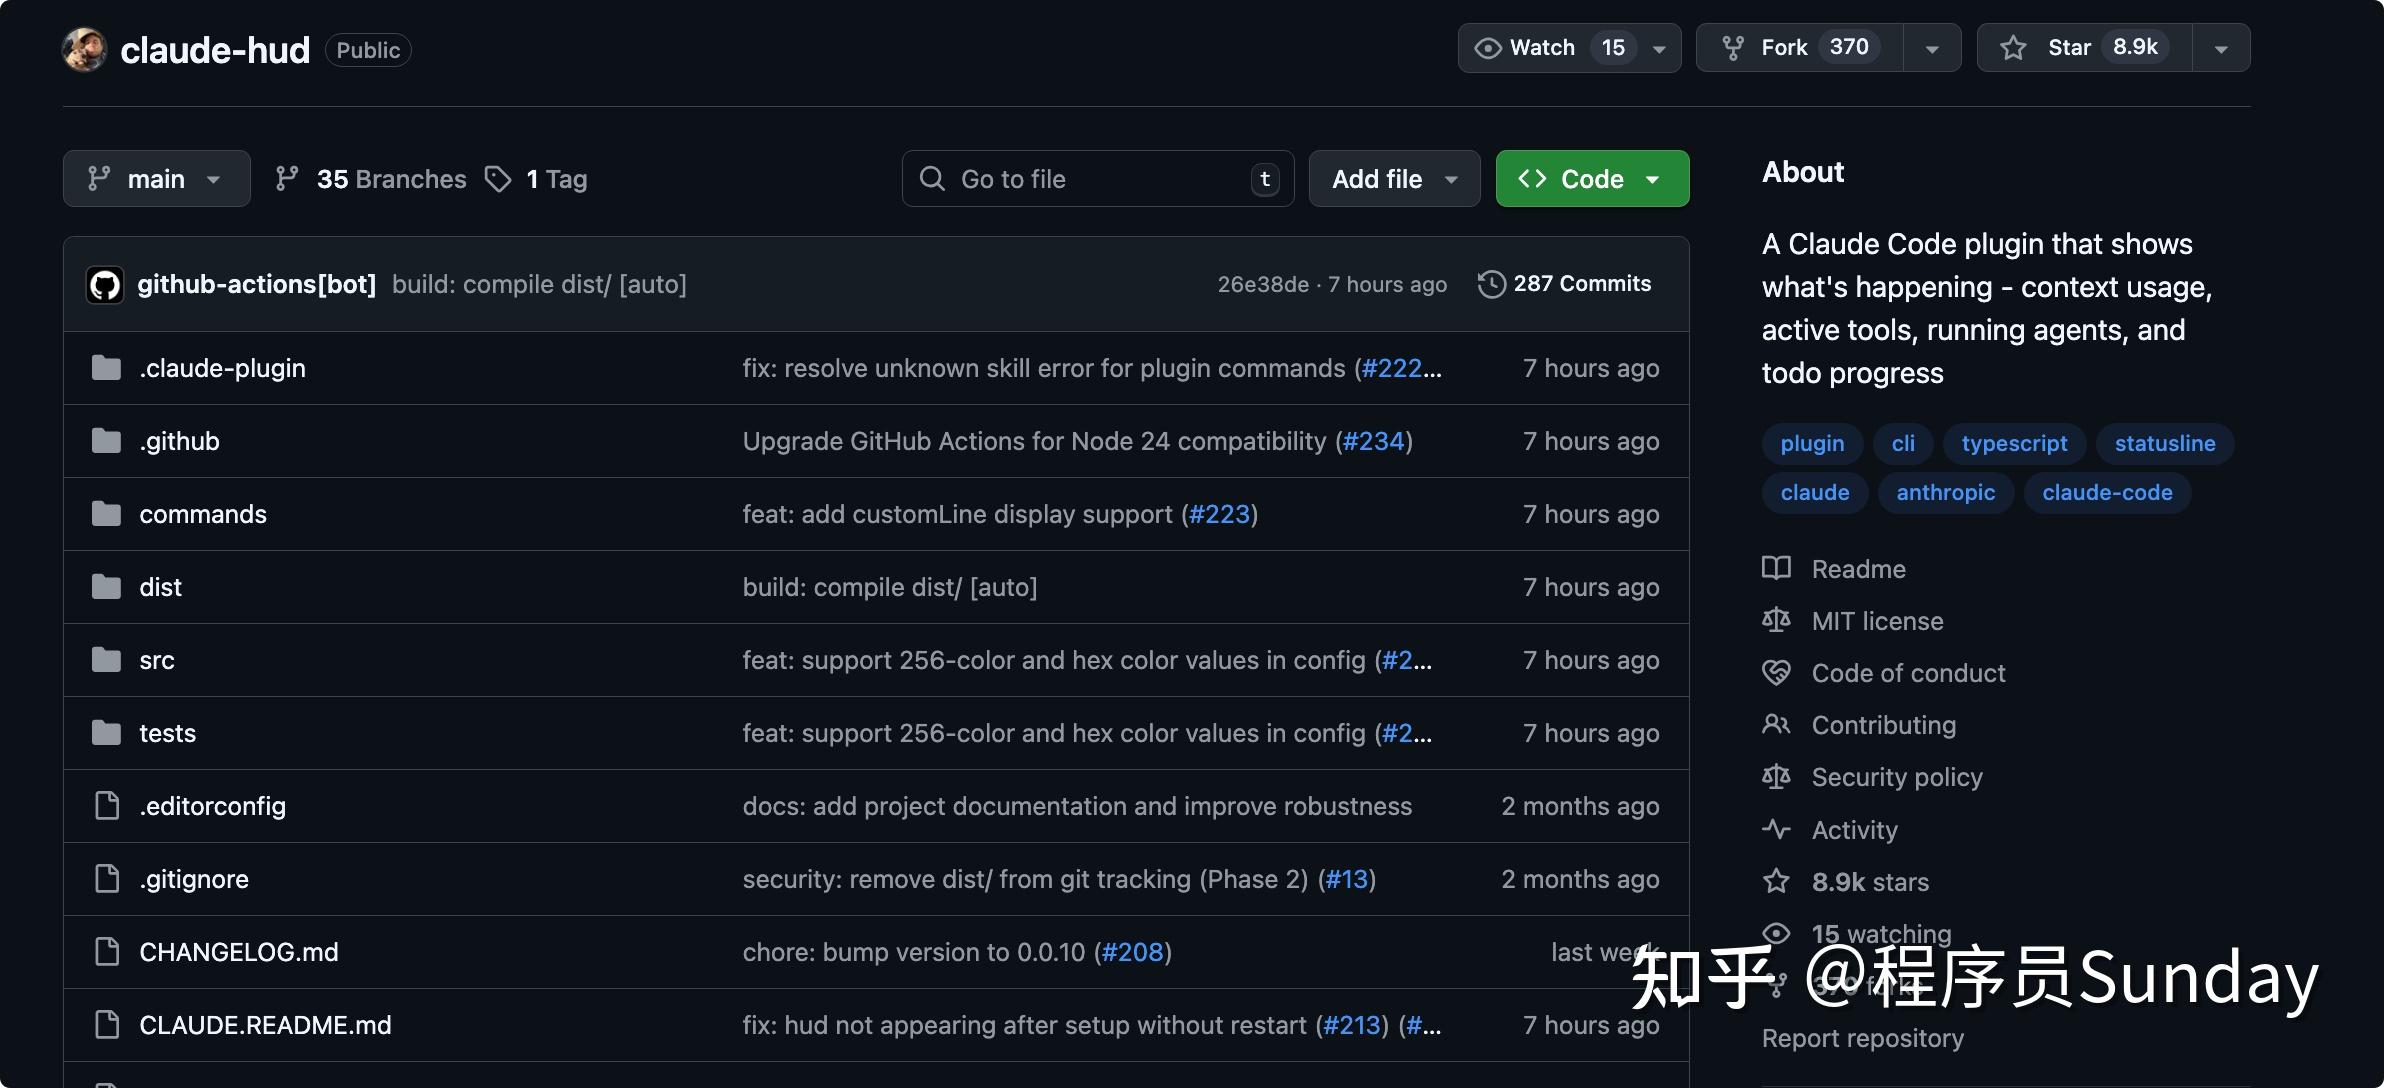Click Report repository link
The image size is (2384, 1088).
tap(1862, 1038)
